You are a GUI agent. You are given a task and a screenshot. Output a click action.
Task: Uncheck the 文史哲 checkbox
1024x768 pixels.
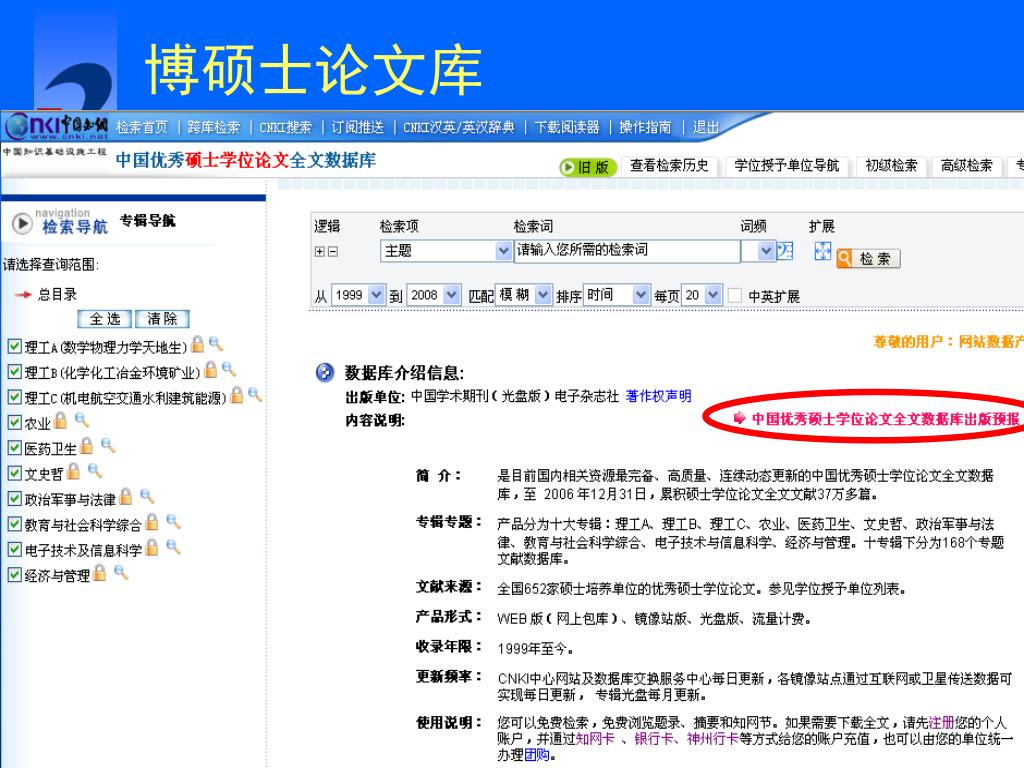coord(14,473)
